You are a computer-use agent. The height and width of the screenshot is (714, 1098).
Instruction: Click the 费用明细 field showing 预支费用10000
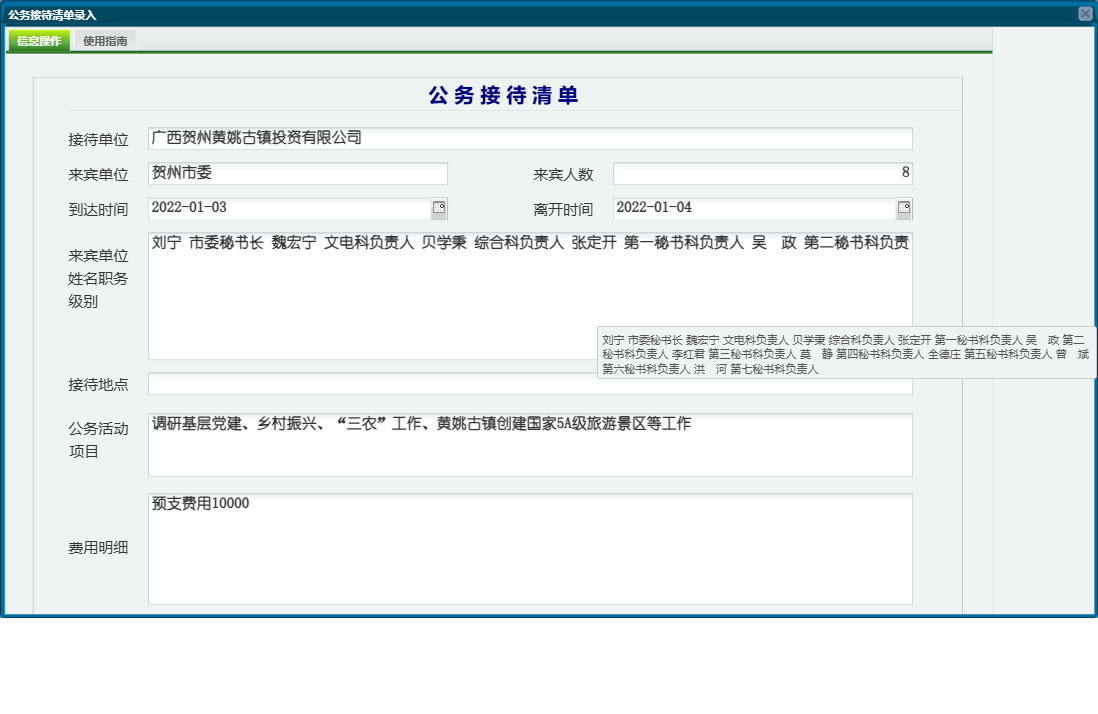click(530, 548)
